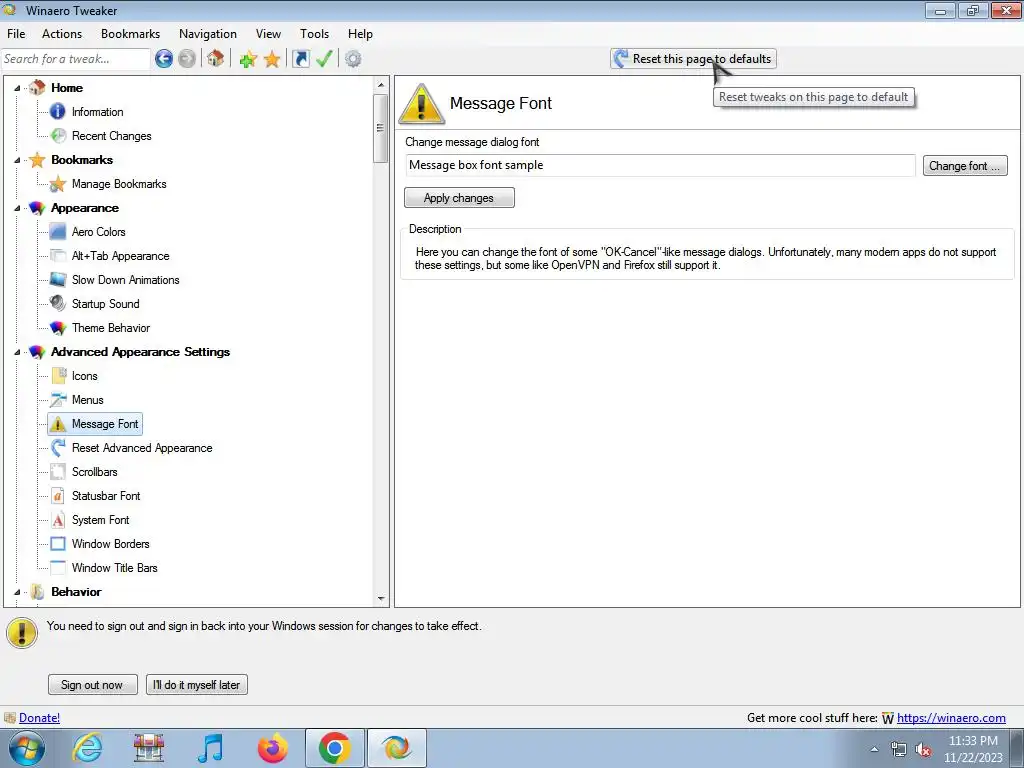Click Reset this page to defaults
Screen dimensions: 1024x768
coord(694,59)
